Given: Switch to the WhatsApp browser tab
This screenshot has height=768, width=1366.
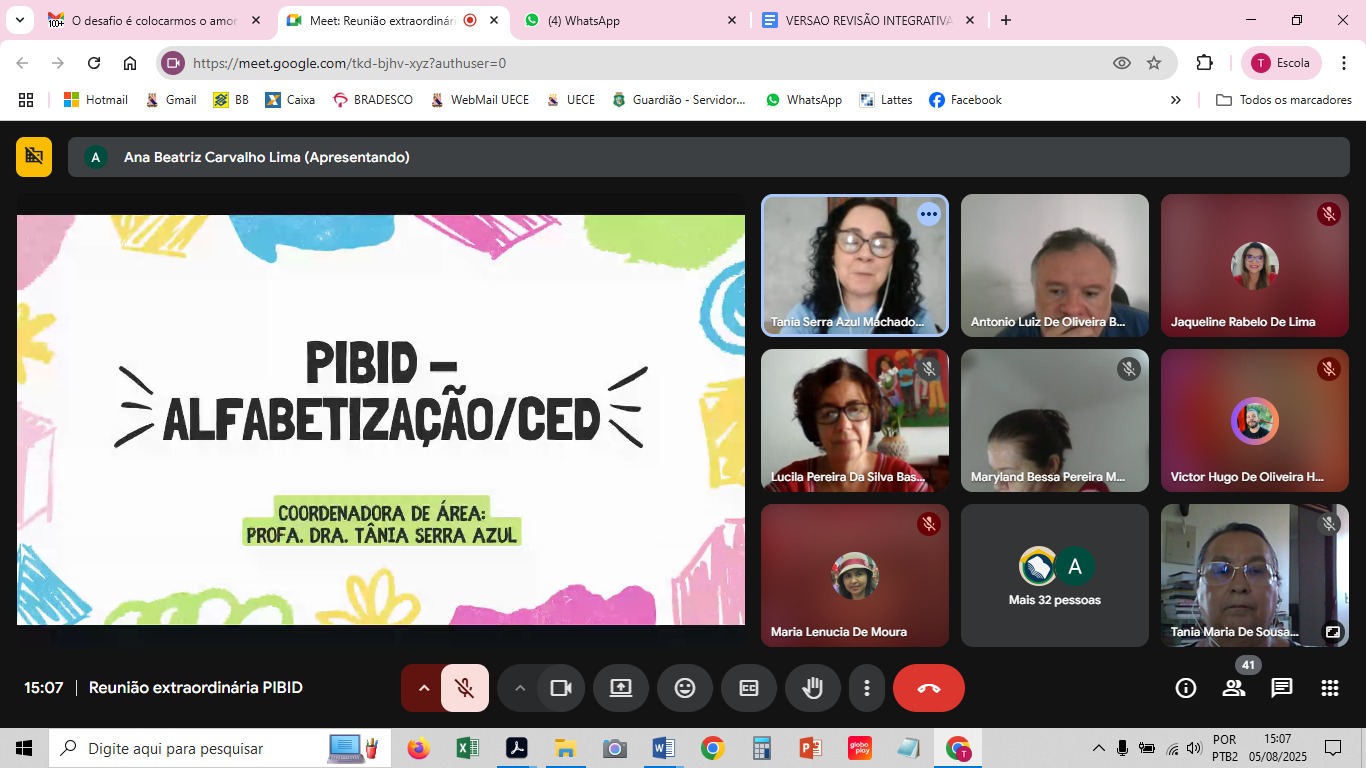Looking at the screenshot, I should [x=630, y=20].
